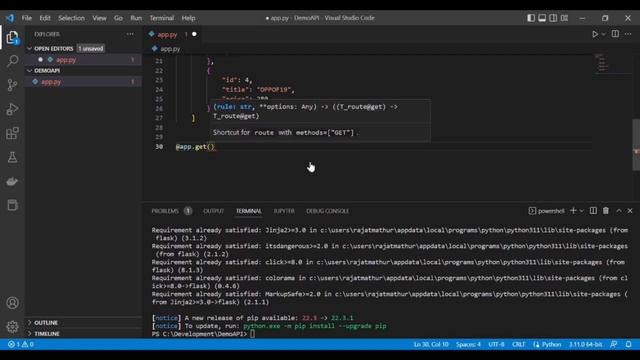Open editor More Actions ellipsis
640x360 pixels.
[x=628, y=34]
